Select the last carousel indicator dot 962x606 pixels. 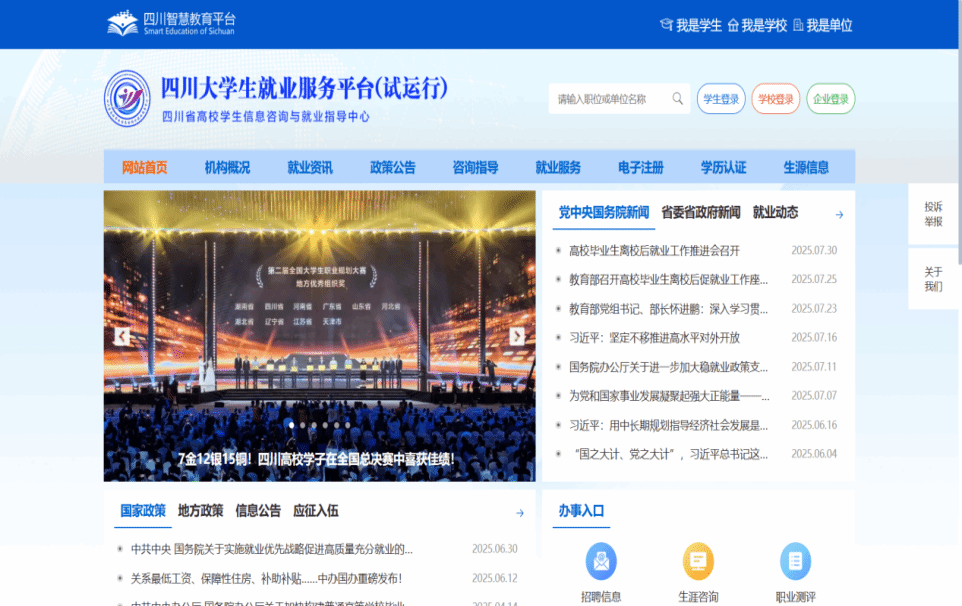coord(347,424)
